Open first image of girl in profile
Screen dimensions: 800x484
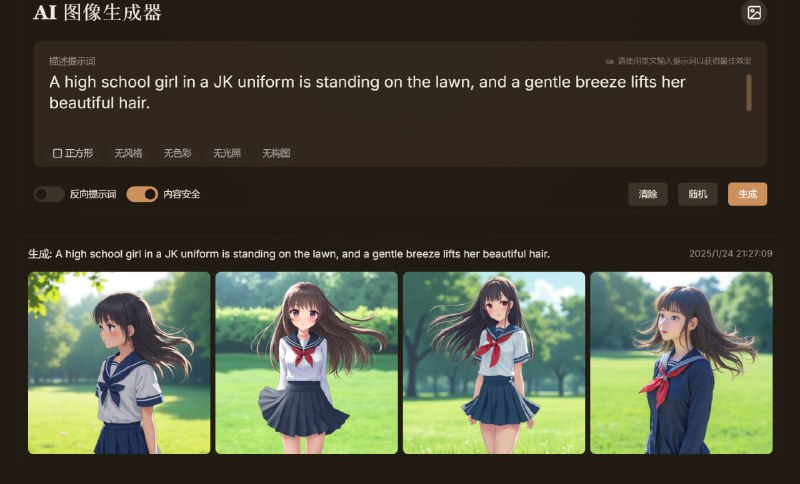(x=119, y=362)
